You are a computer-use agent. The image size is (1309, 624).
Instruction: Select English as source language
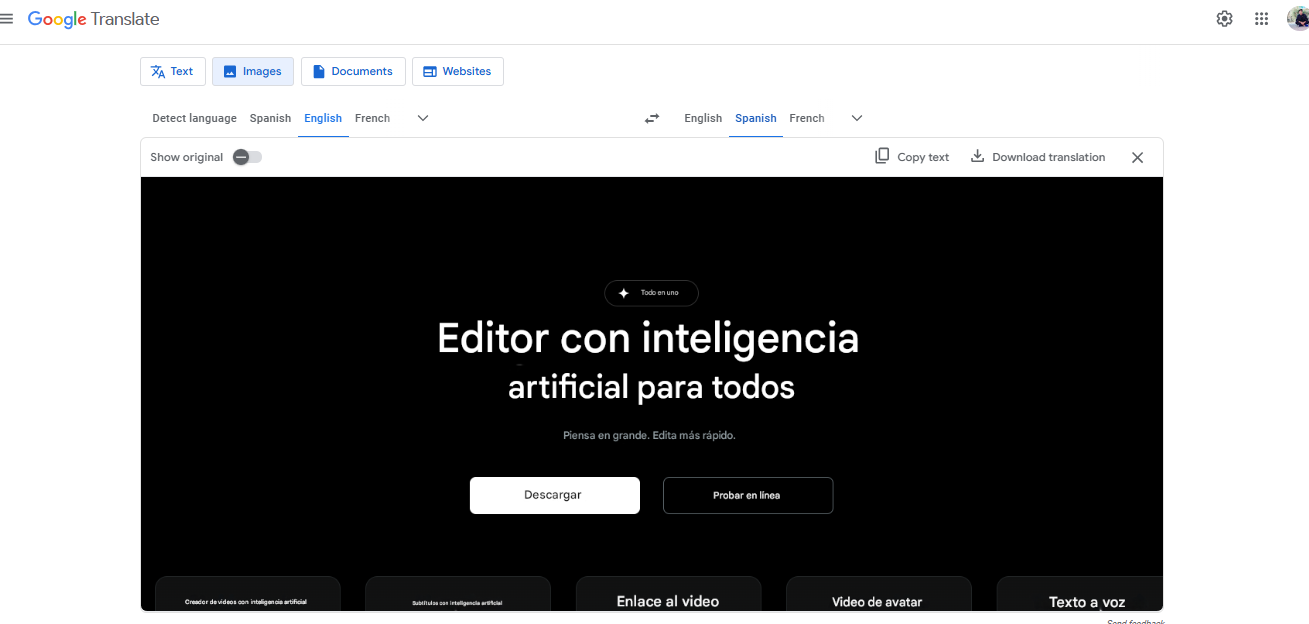point(323,118)
